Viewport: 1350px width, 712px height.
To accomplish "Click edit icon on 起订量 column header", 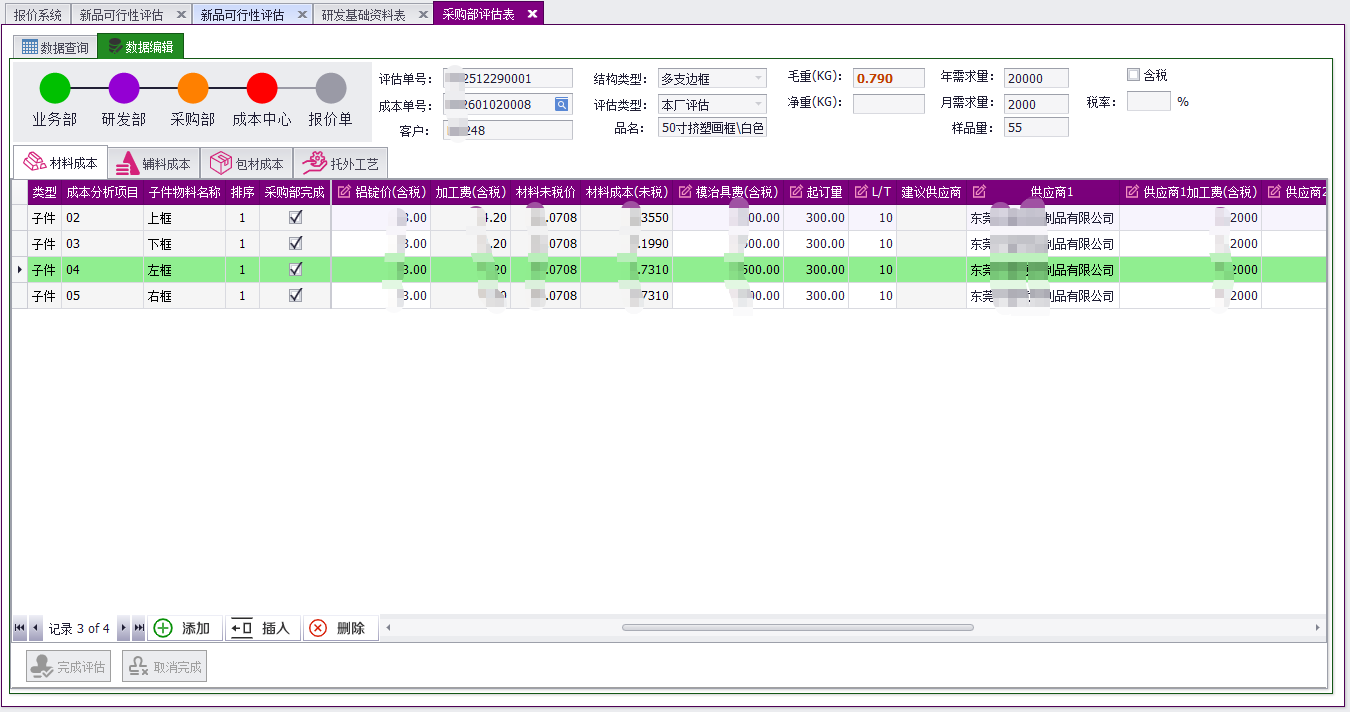I will [796, 192].
